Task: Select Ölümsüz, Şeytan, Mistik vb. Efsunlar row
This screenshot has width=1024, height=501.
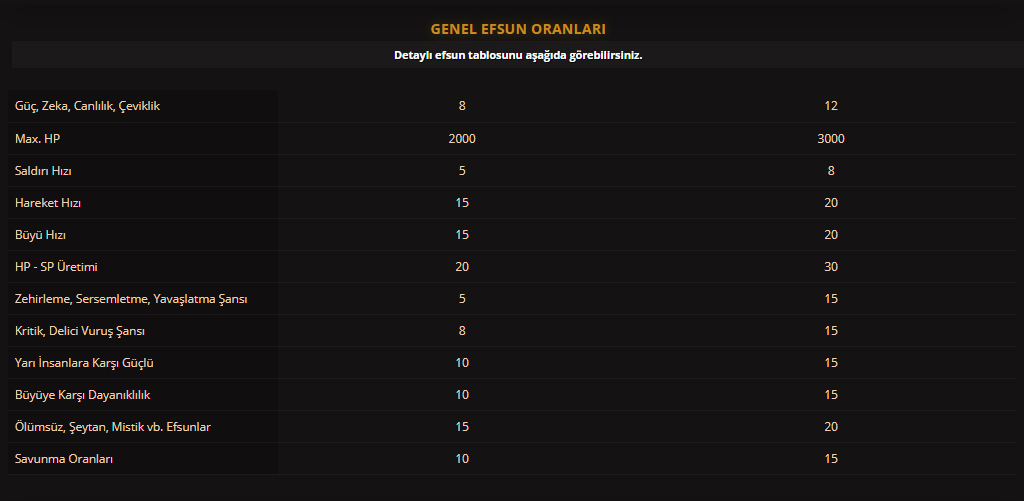Action: coord(512,427)
